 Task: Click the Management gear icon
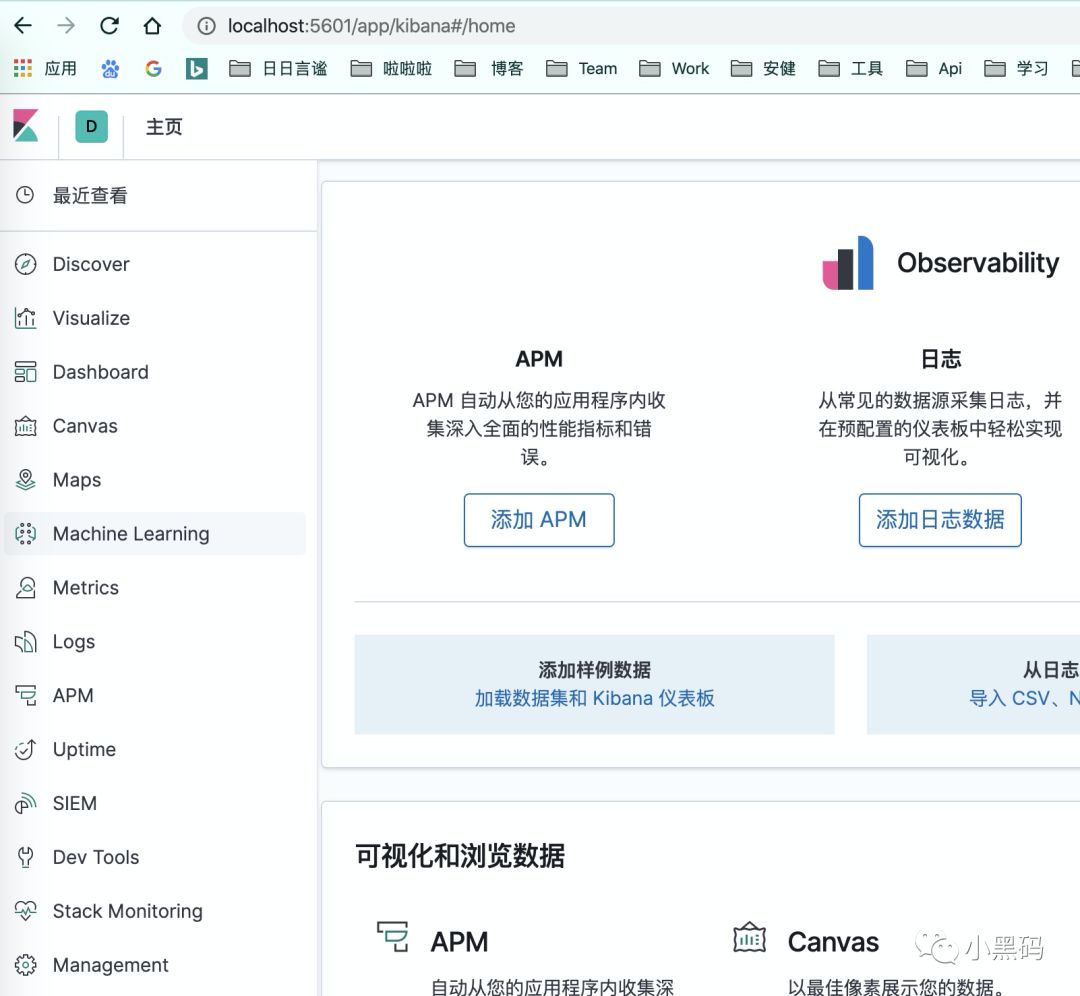coord(25,965)
